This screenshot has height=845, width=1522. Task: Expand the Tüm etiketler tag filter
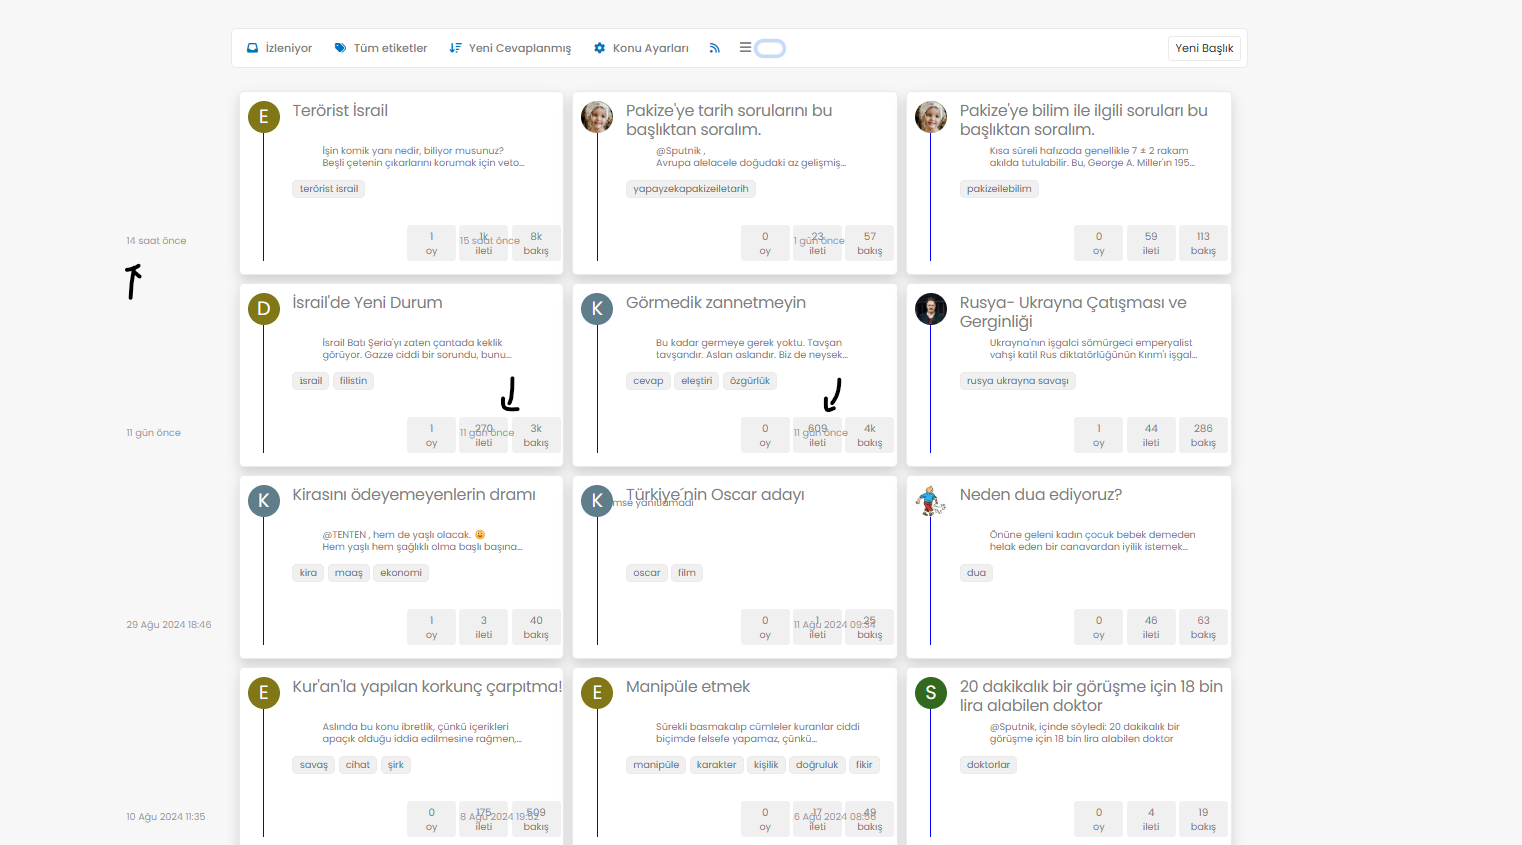pos(381,48)
